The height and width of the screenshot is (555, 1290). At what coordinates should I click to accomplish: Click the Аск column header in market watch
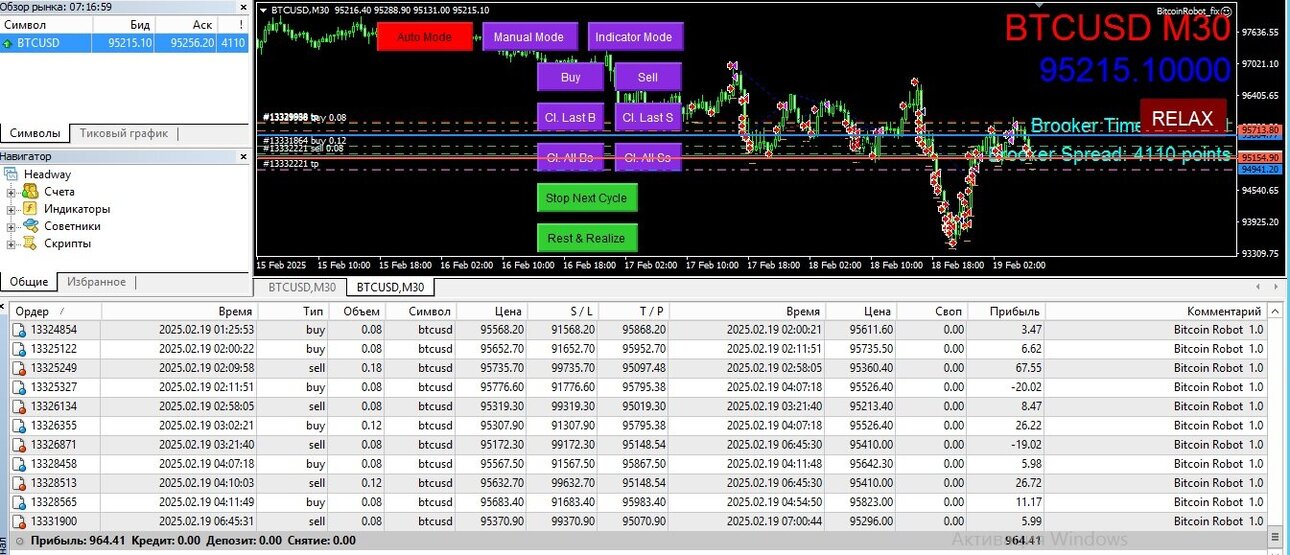185,24
